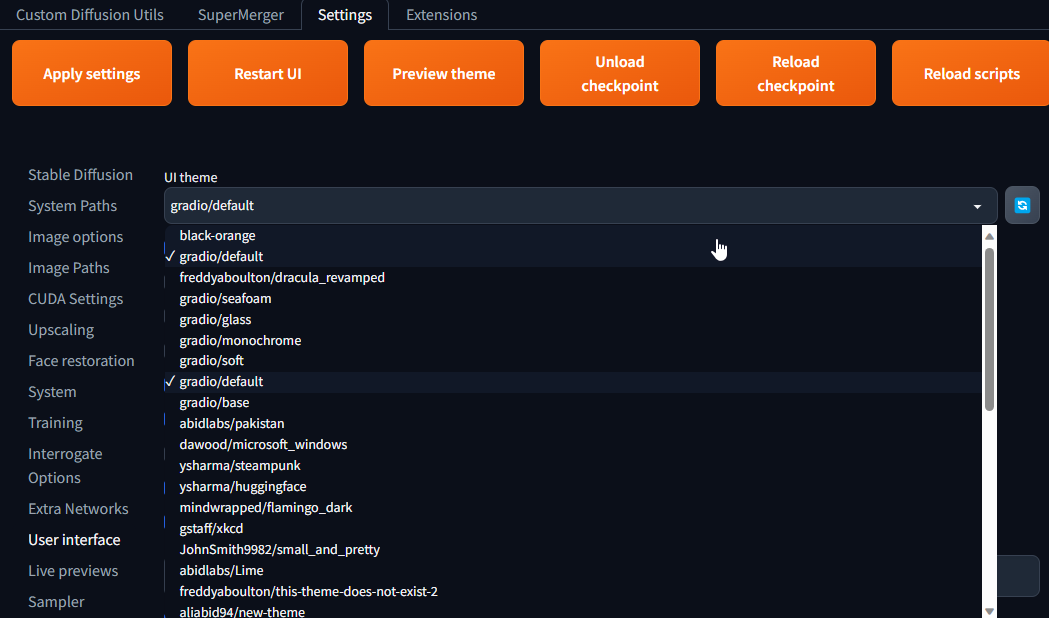Screen dimensions: 1049x618
Task: Click Reload scripts button
Action: point(971,73)
